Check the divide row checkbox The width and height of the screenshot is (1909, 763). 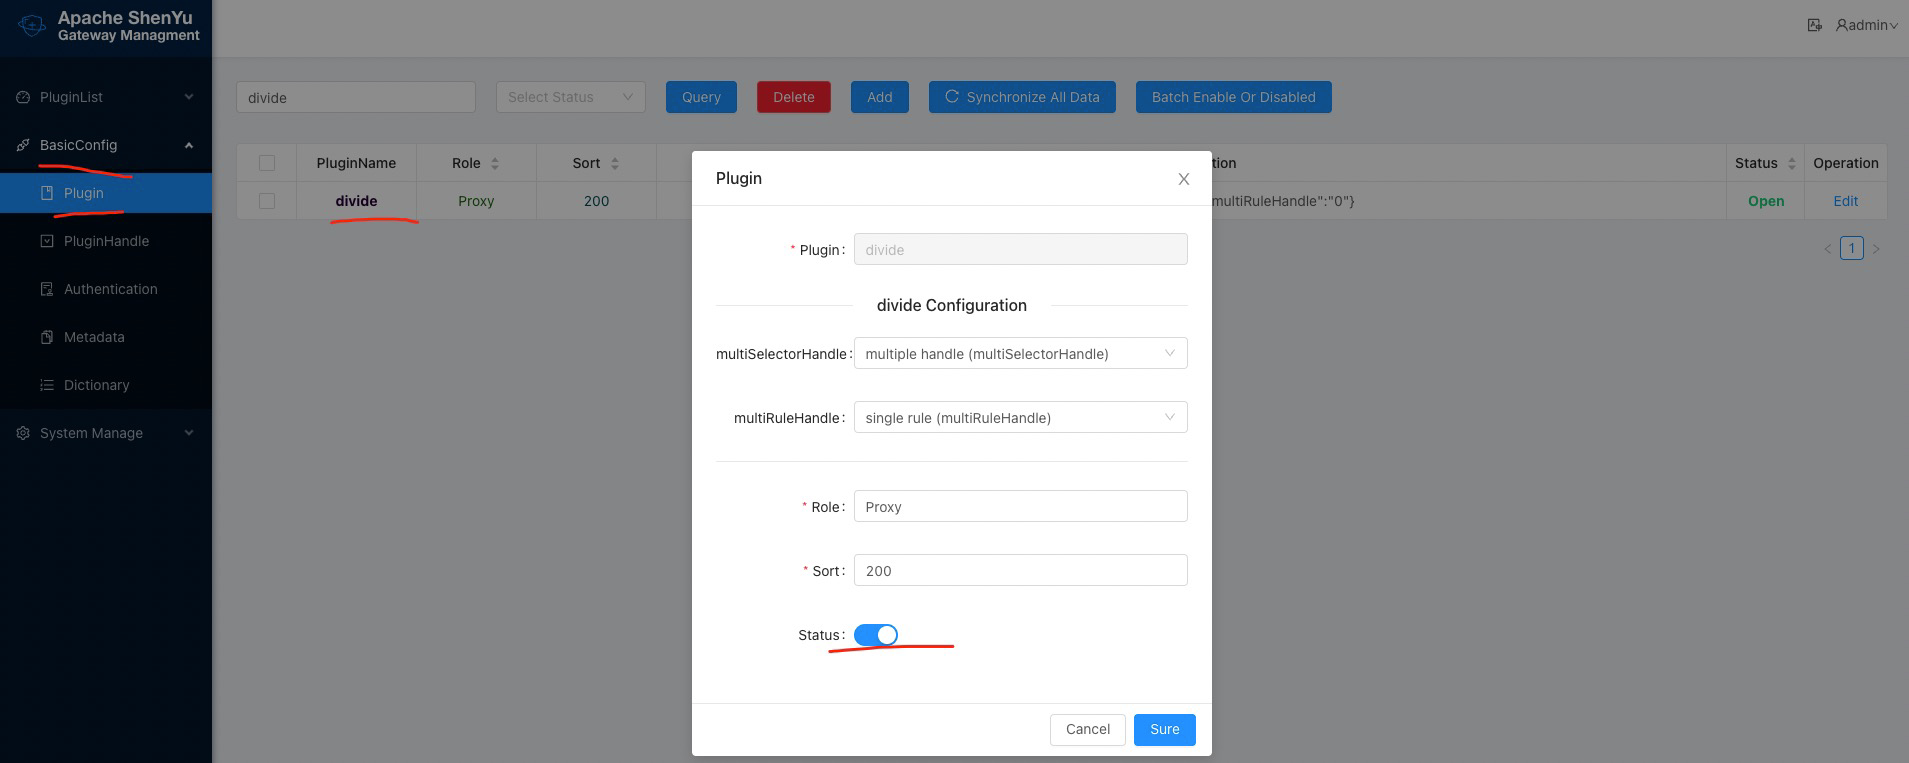[x=267, y=201]
